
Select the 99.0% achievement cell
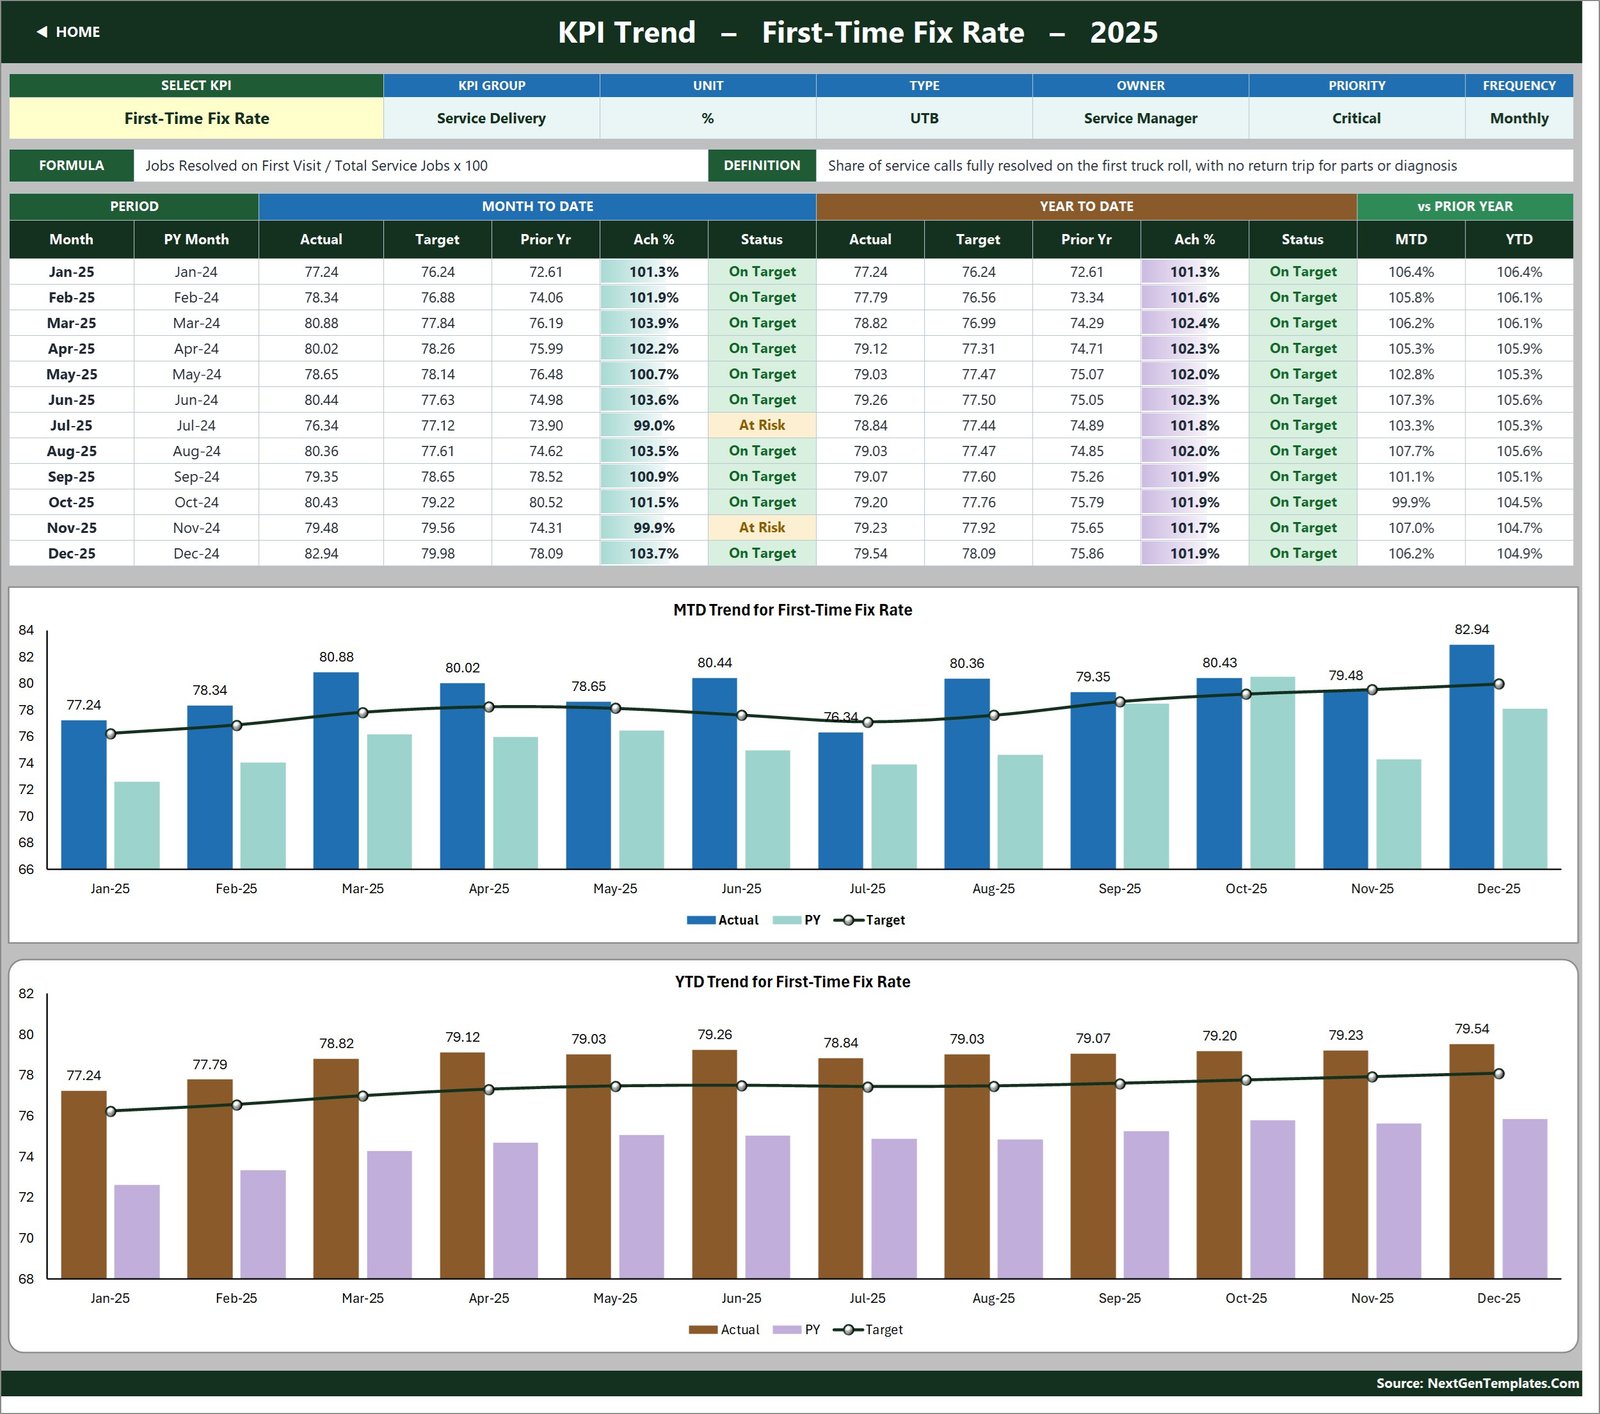pyautogui.click(x=654, y=425)
